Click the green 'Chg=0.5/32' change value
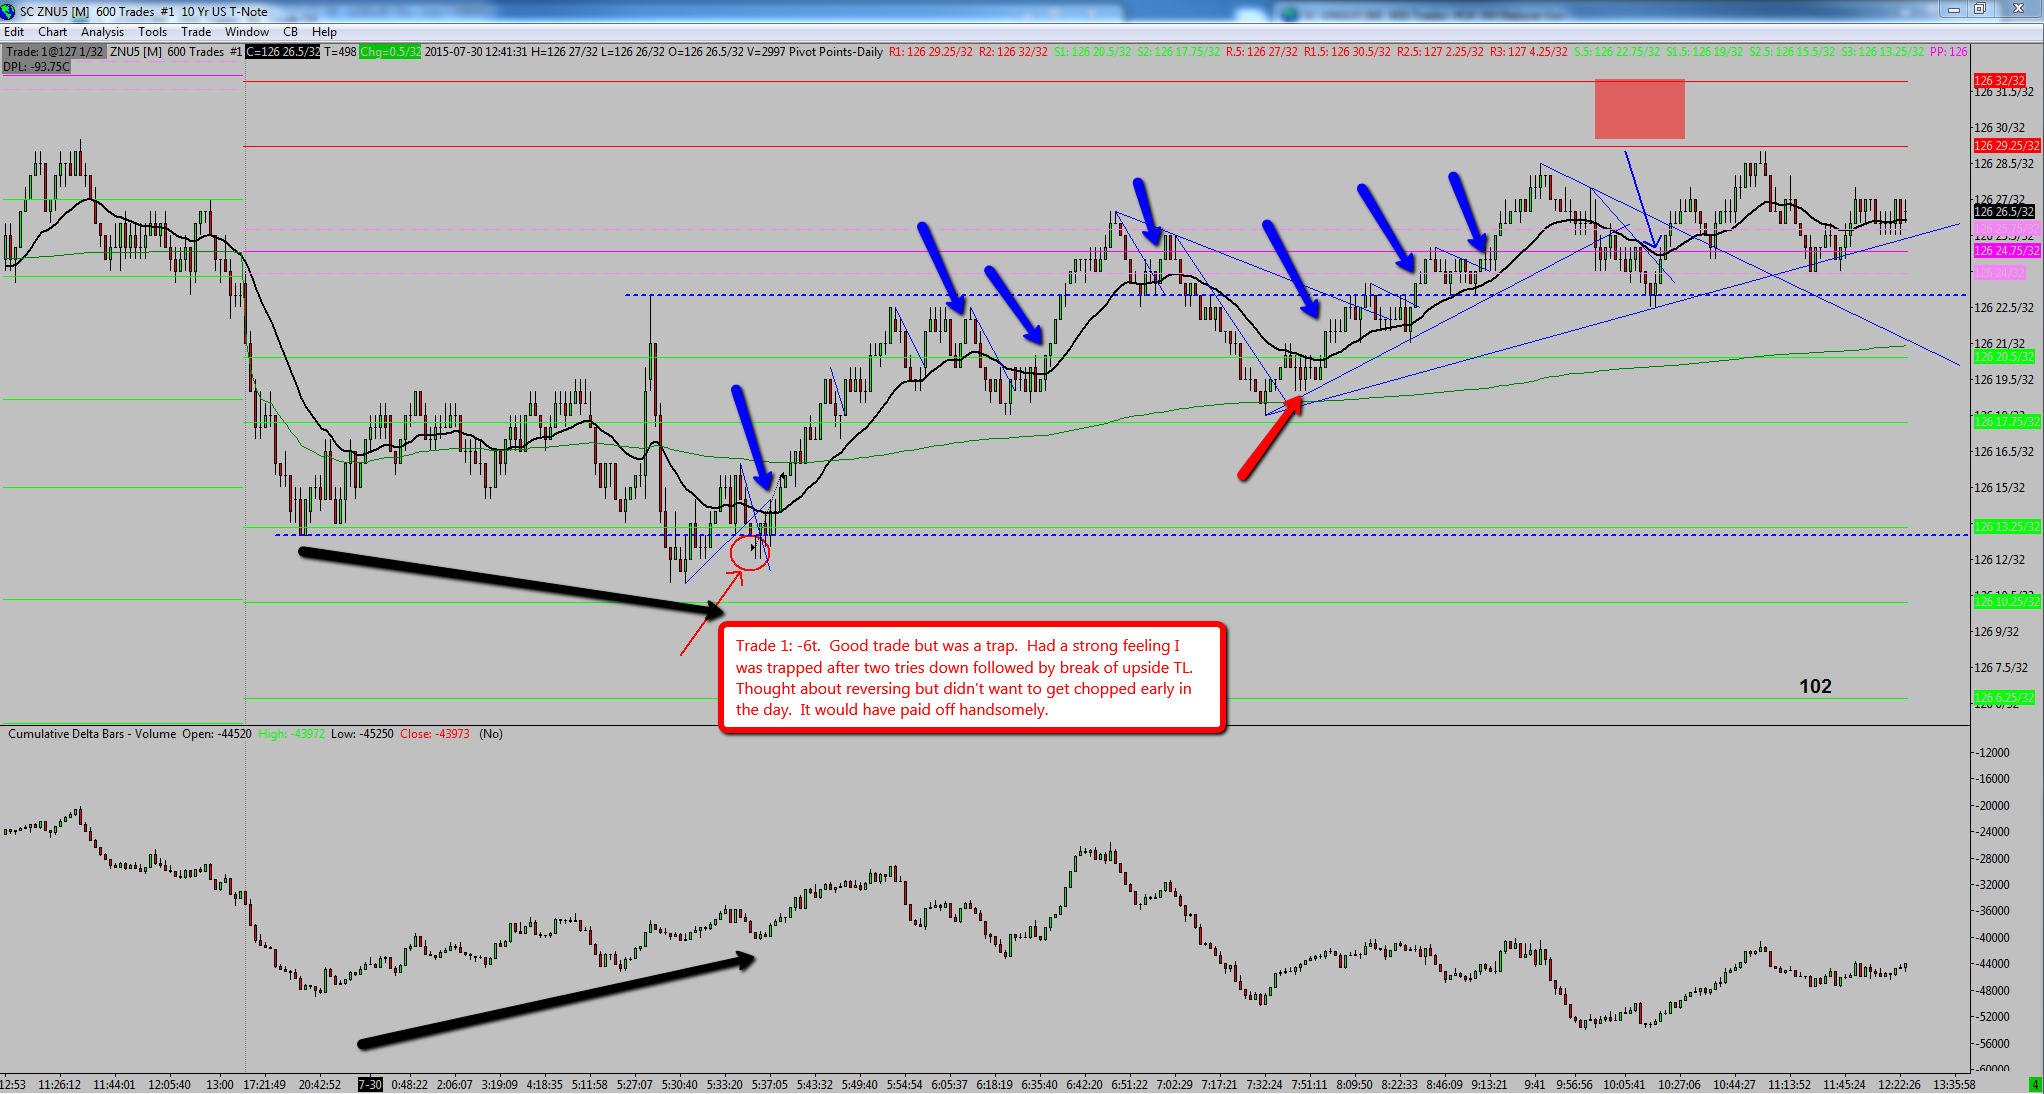The width and height of the screenshot is (2044, 1094). pos(390,52)
